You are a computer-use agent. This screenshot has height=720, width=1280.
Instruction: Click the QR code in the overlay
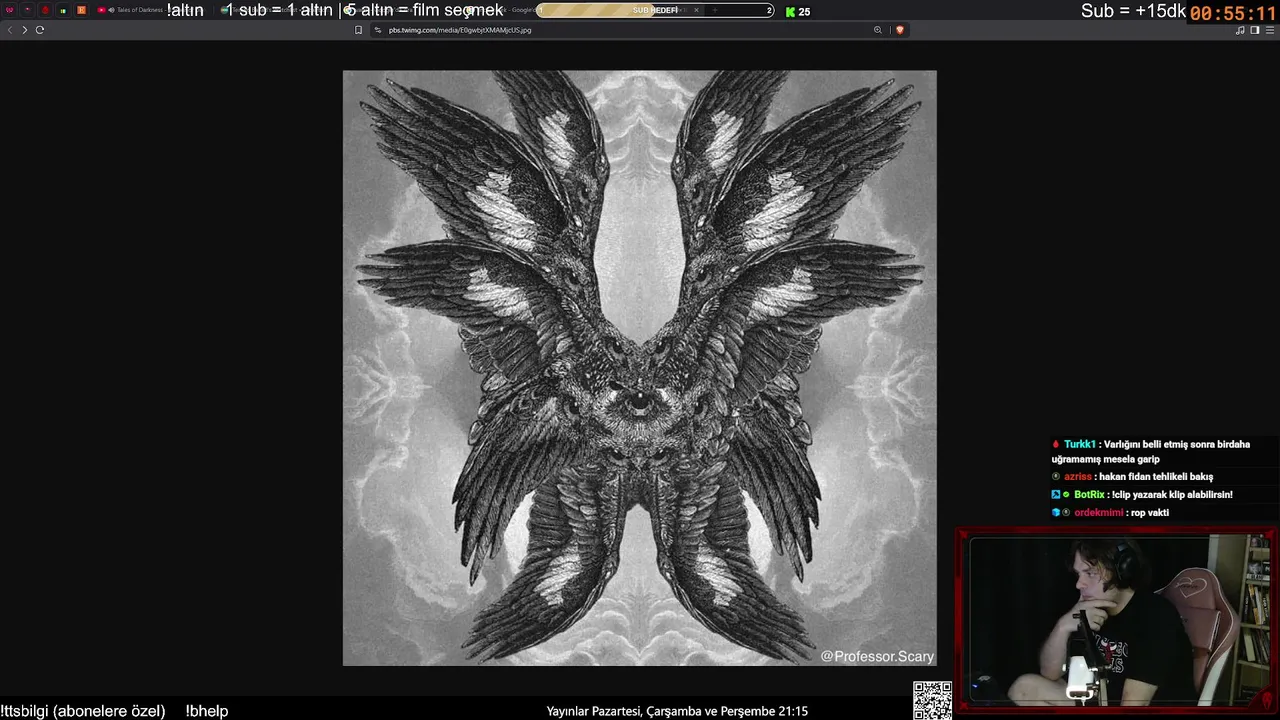click(932, 700)
